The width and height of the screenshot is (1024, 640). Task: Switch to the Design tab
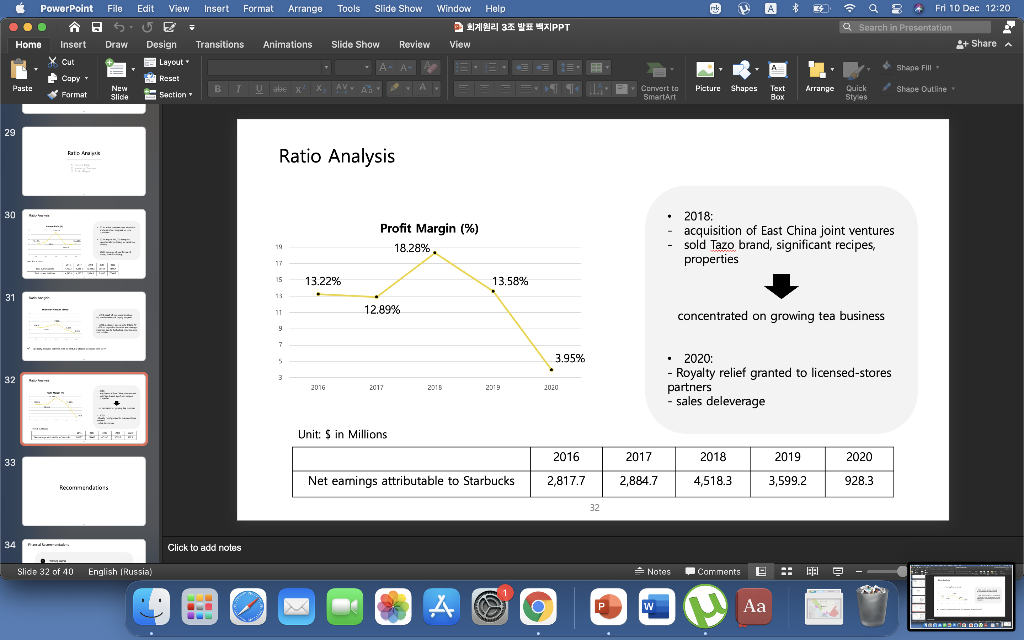click(161, 44)
